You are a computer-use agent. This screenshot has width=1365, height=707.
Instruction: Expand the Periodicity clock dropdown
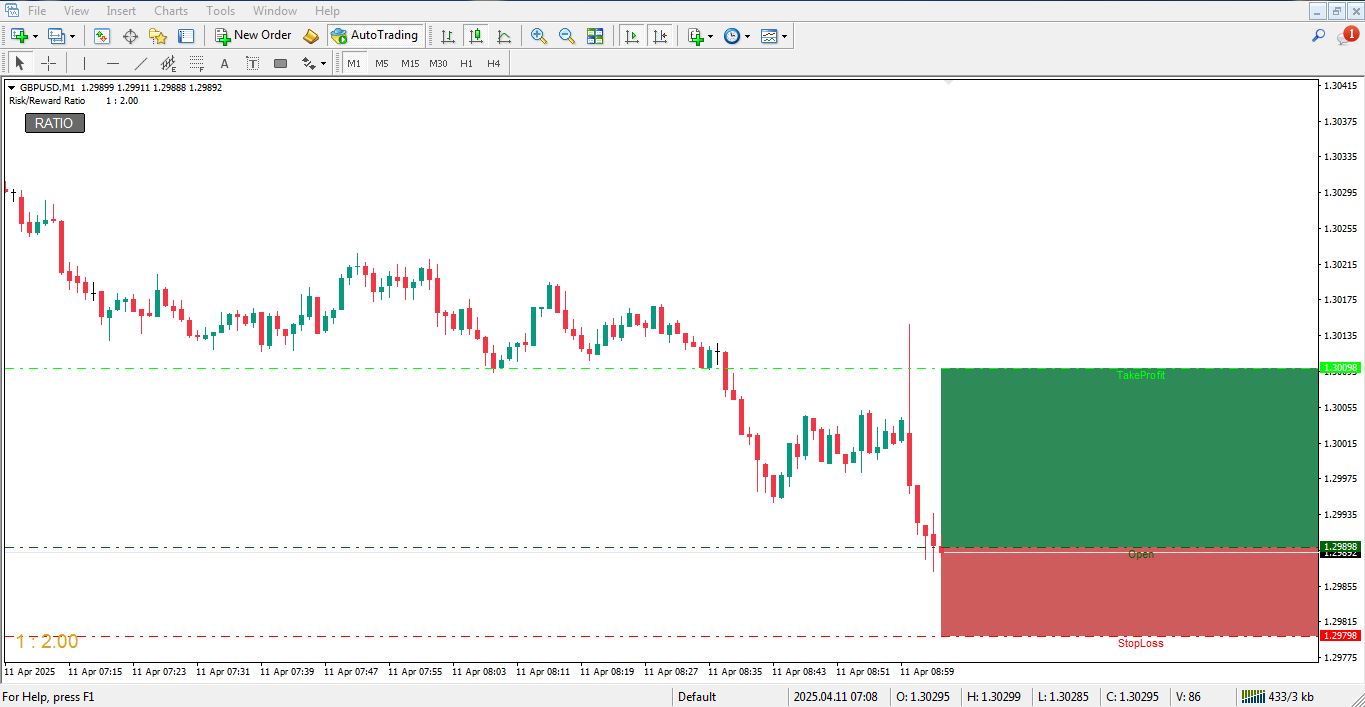pyautogui.click(x=747, y=36)
